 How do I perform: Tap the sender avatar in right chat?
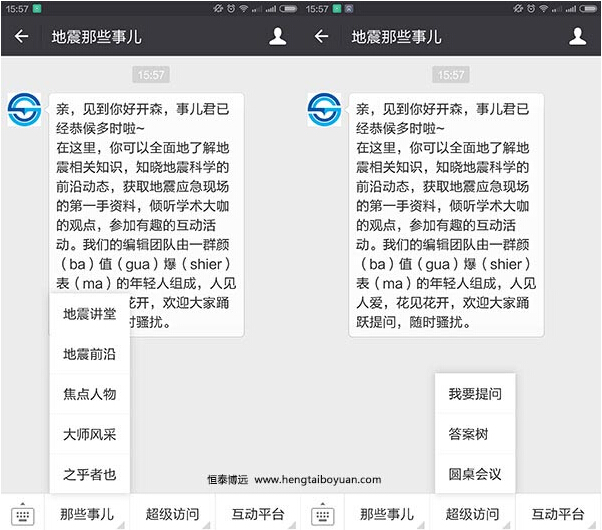click(324, 110)
